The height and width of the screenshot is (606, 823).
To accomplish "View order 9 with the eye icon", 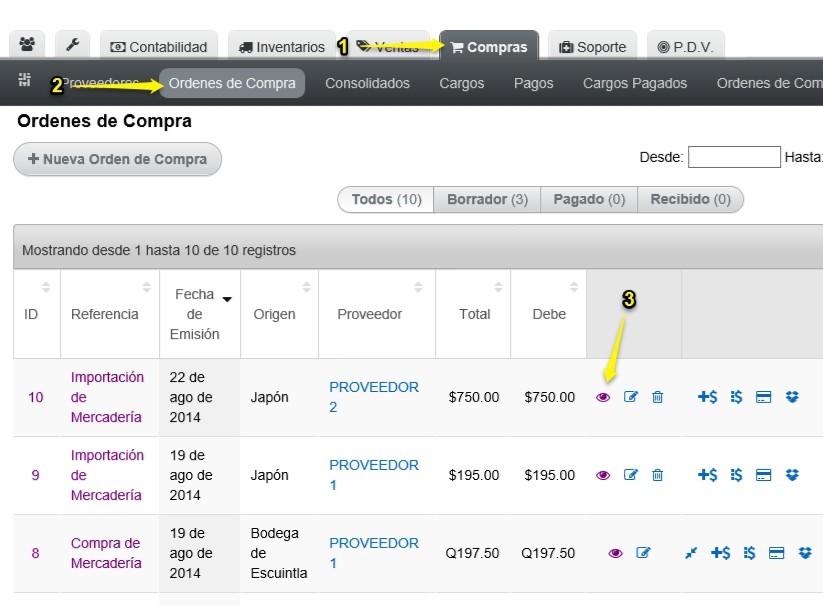I will [x=603, y=475].
